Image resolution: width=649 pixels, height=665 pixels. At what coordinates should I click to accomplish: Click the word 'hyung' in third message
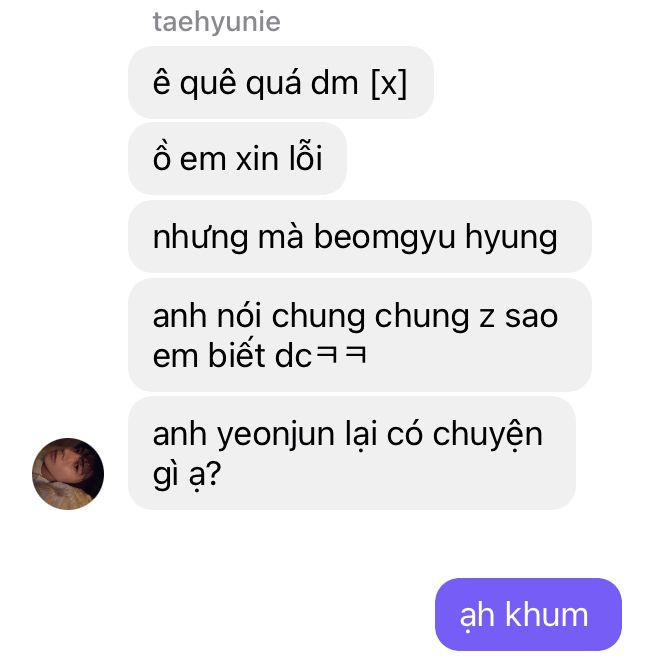click(x=511, y=239)
